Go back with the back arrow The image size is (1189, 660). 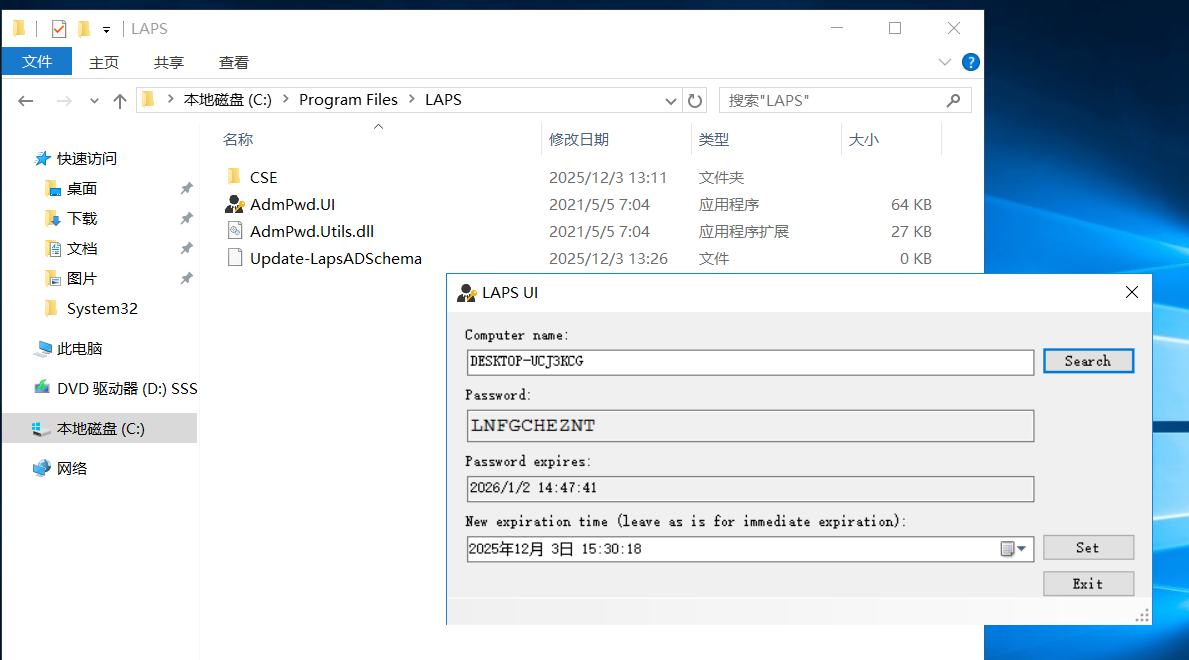pyautogui.click(x=26, y=100)
